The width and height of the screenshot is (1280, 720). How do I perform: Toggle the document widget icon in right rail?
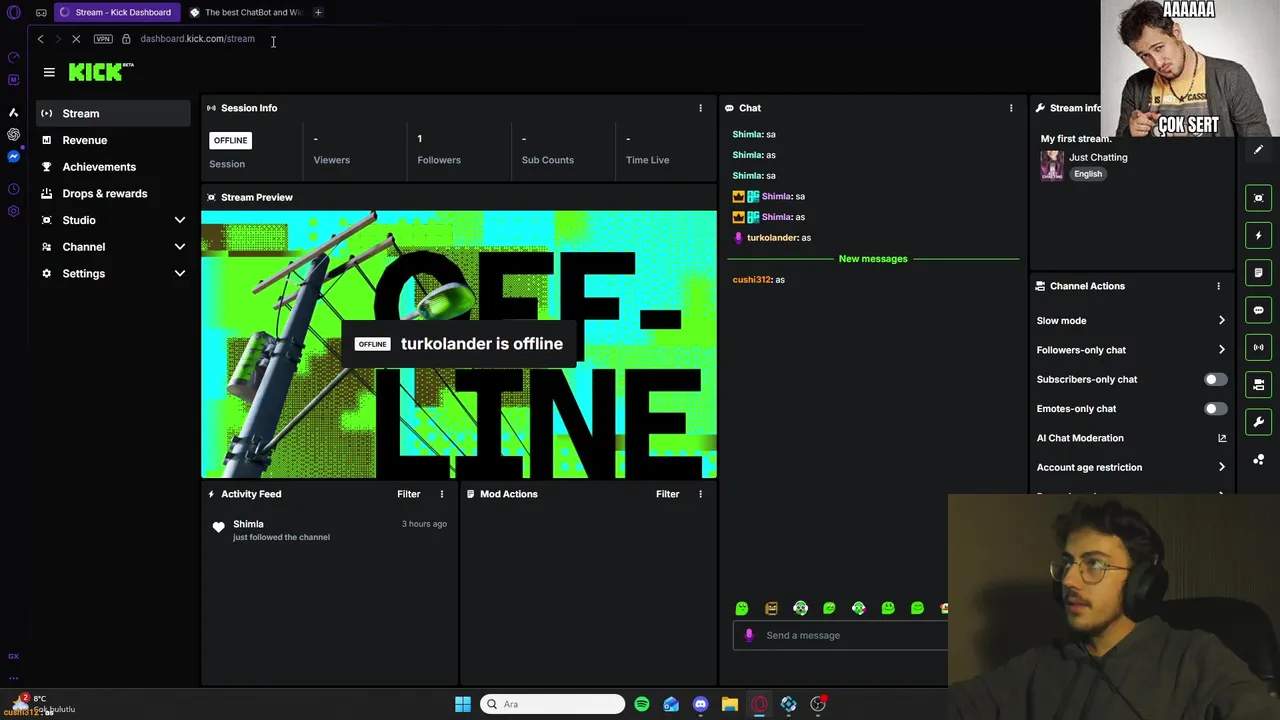click(1259, 272)
